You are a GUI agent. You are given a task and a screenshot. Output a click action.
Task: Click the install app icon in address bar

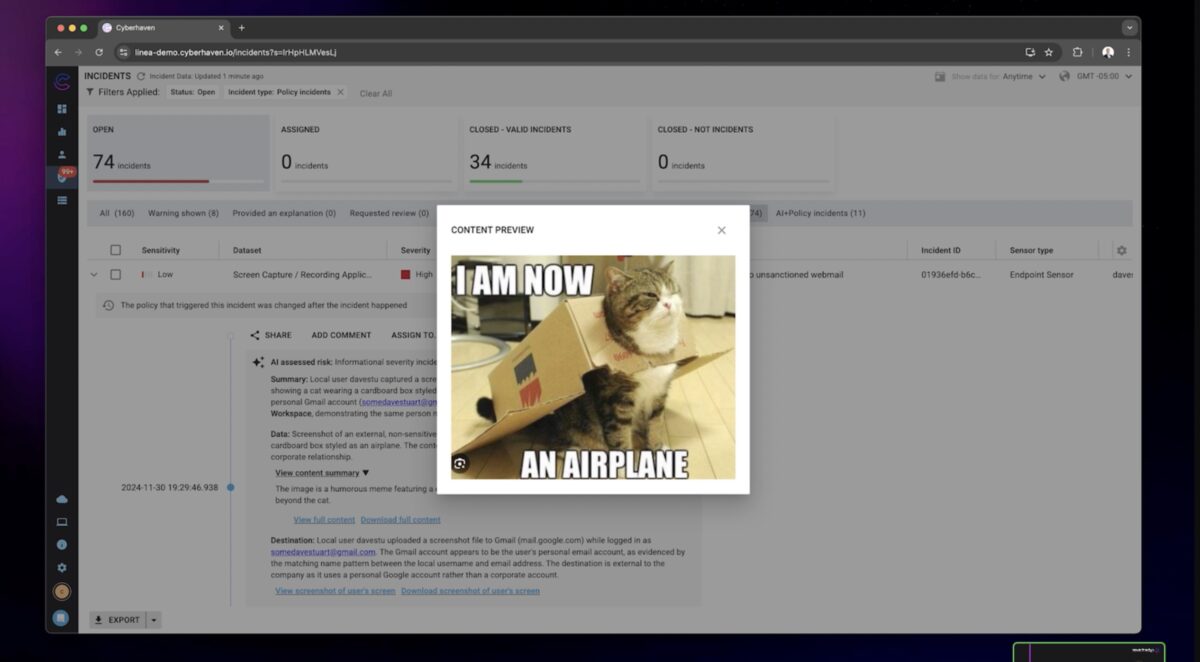(x=1030, y=52)
